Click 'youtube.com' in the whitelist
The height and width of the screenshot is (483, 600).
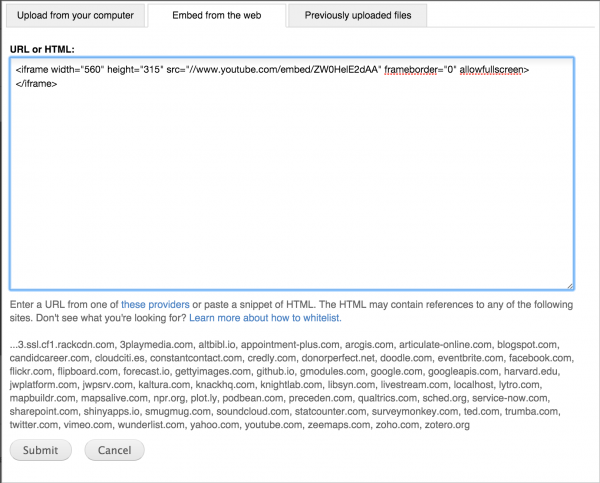pyautogui.click(x=273, y=425)
